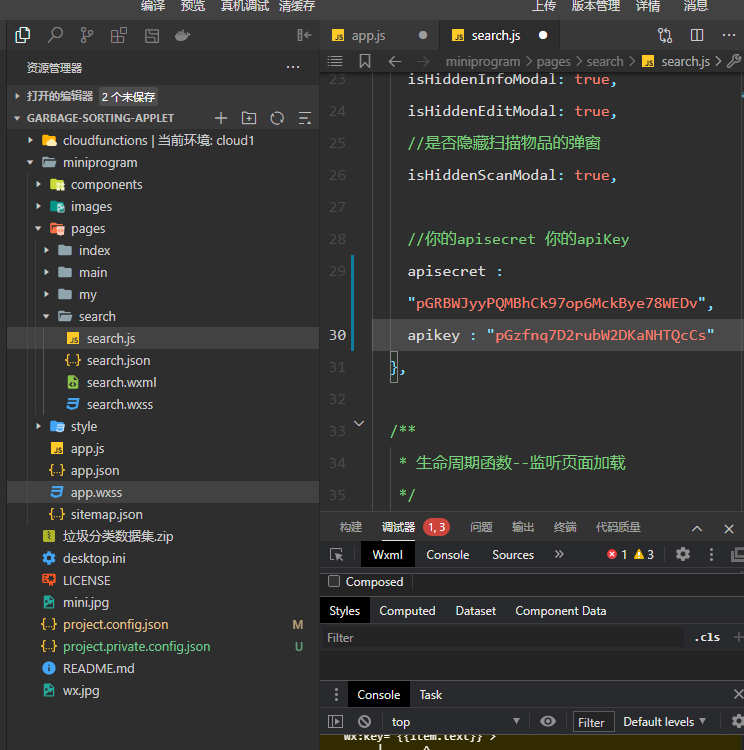The image size is (744, 750).
Task: Collapse all folders in explorer
Action: click(305, 118)
